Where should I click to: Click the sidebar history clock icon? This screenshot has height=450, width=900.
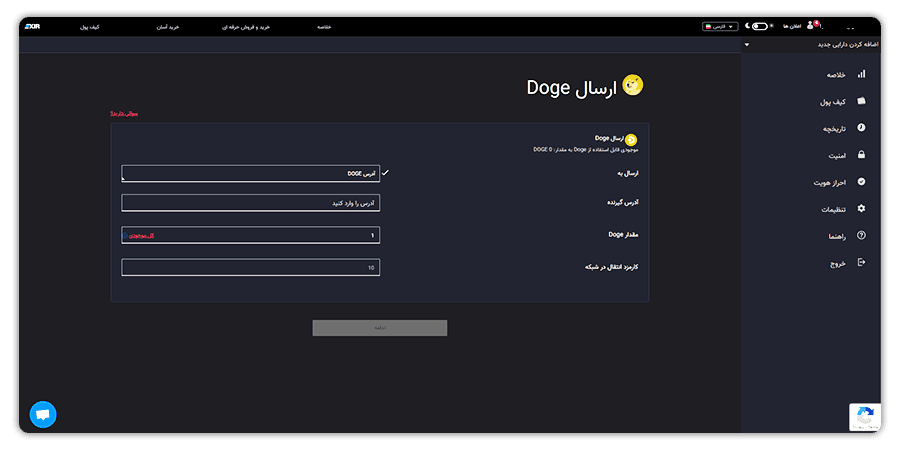coord(861,127)
